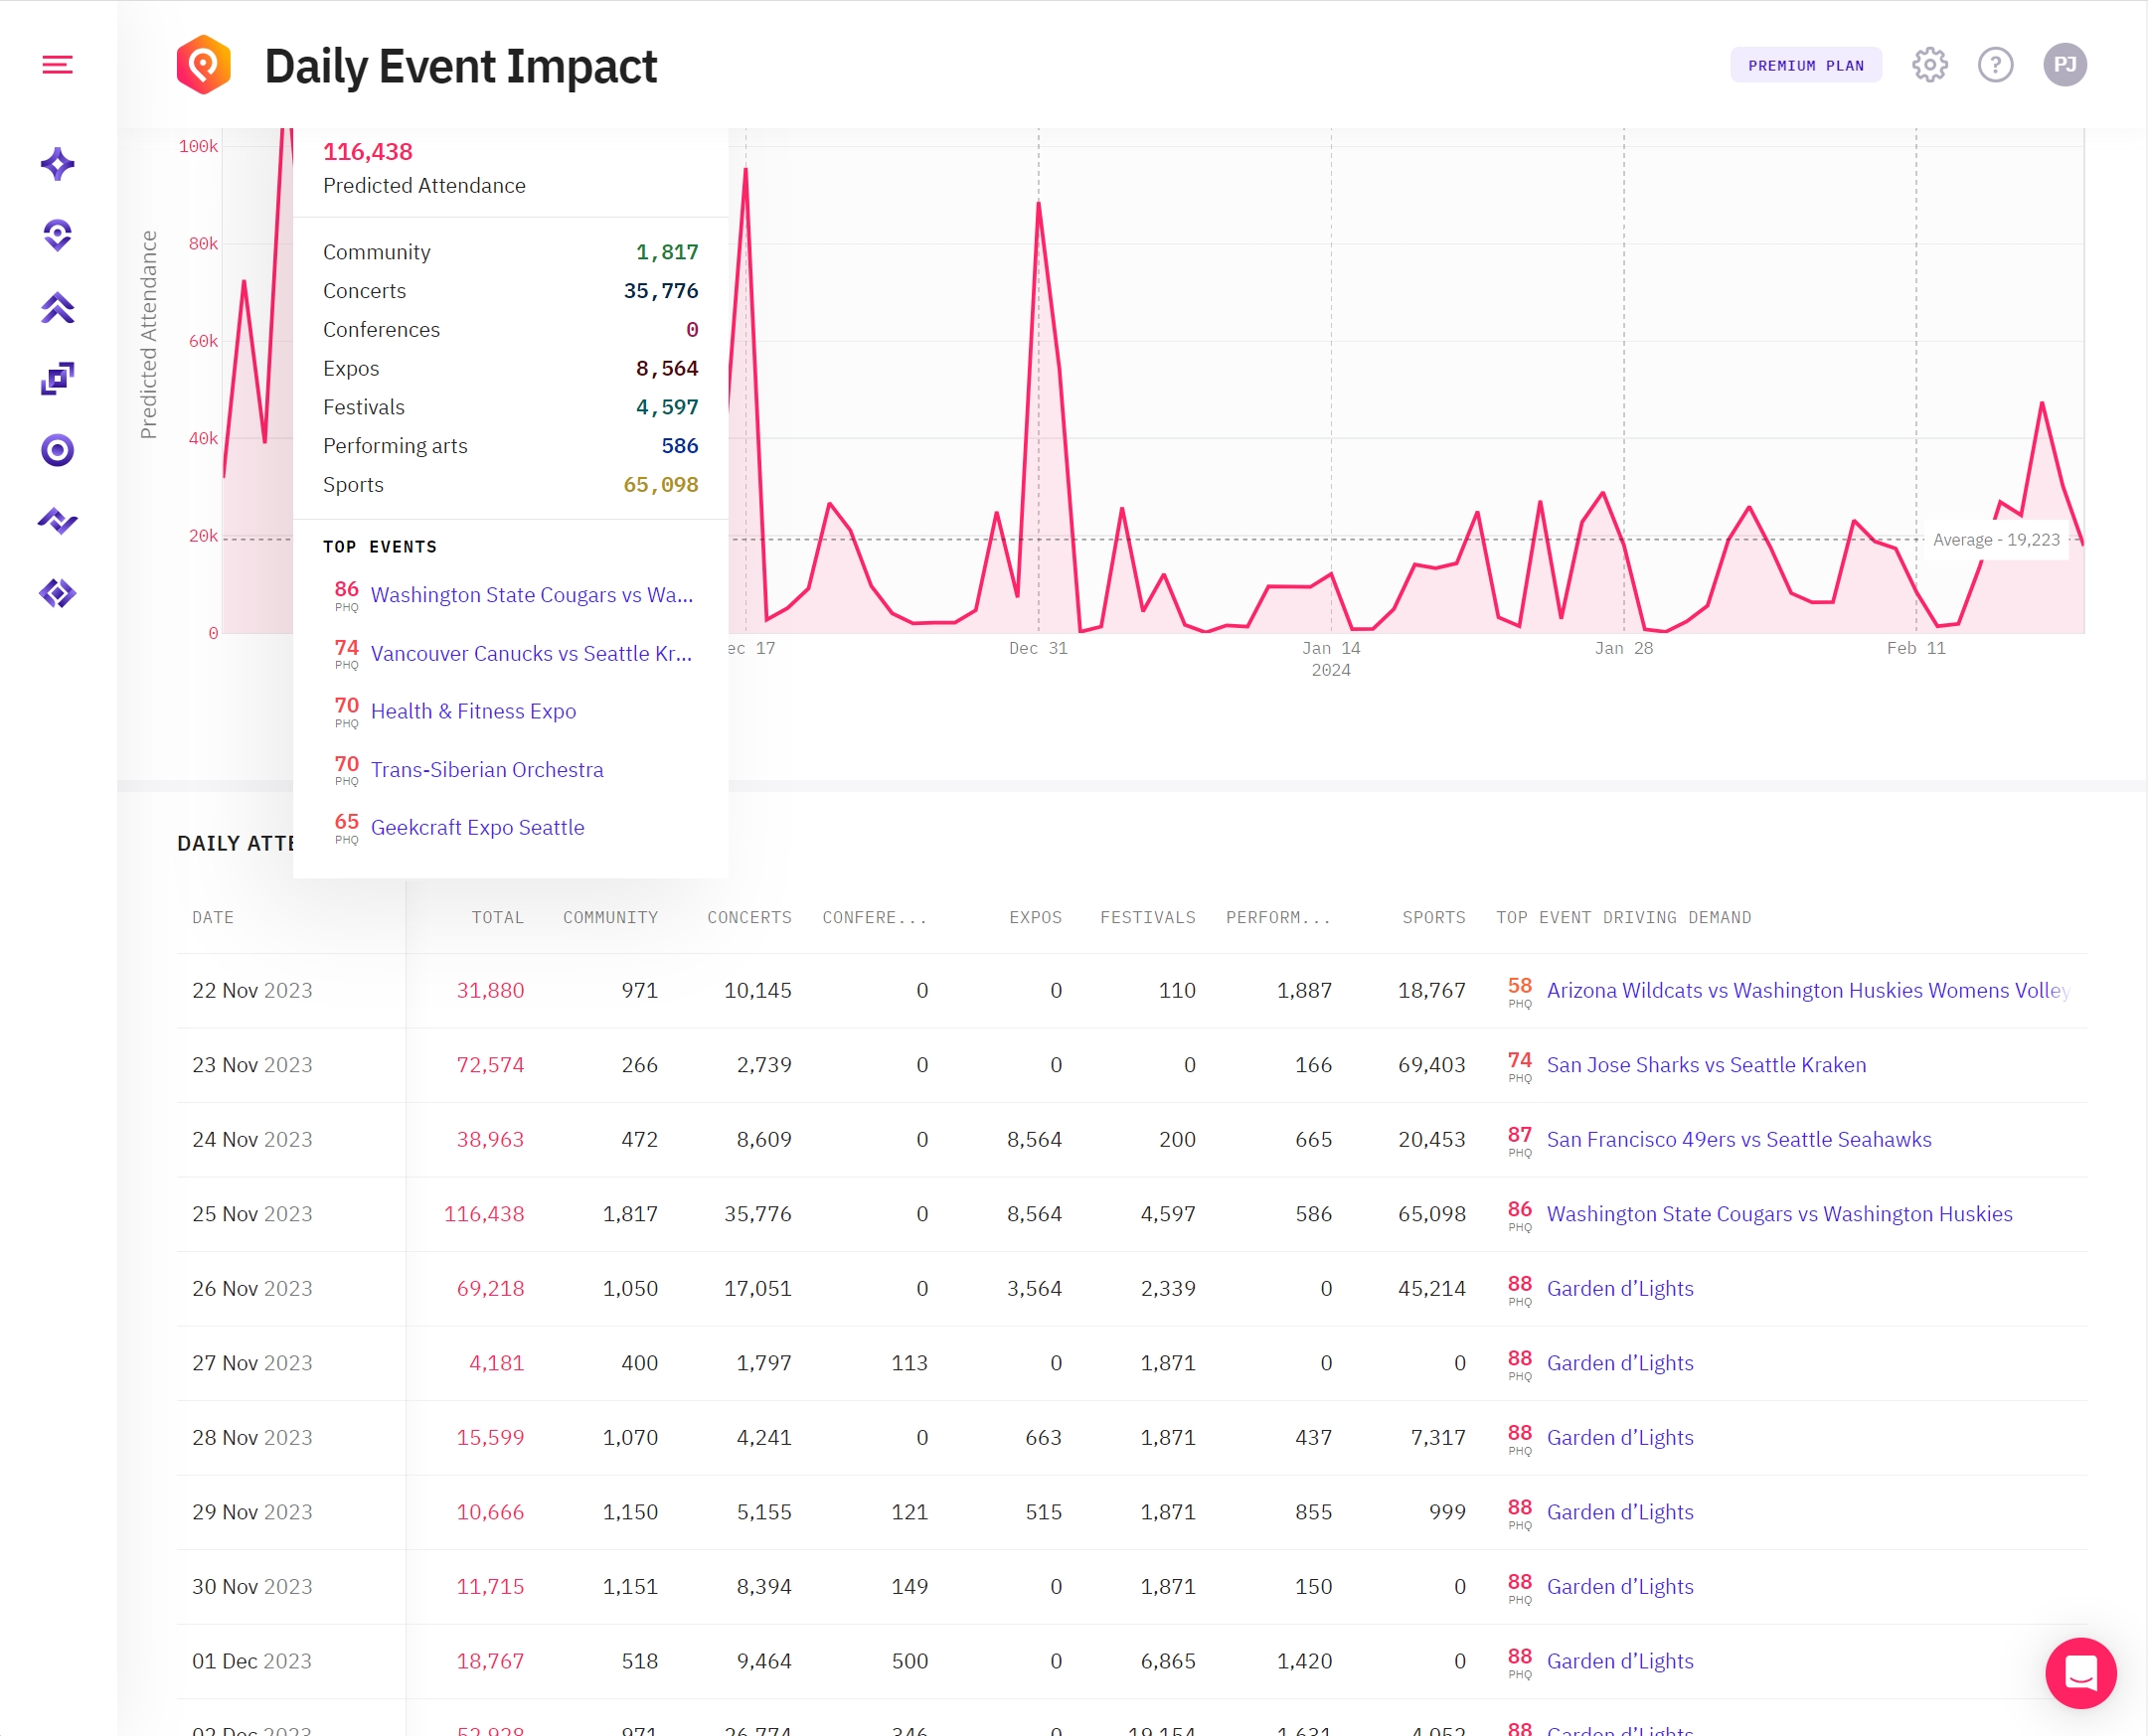Click the 116,438 total for 25 Nov

(x=484, y=1213)
